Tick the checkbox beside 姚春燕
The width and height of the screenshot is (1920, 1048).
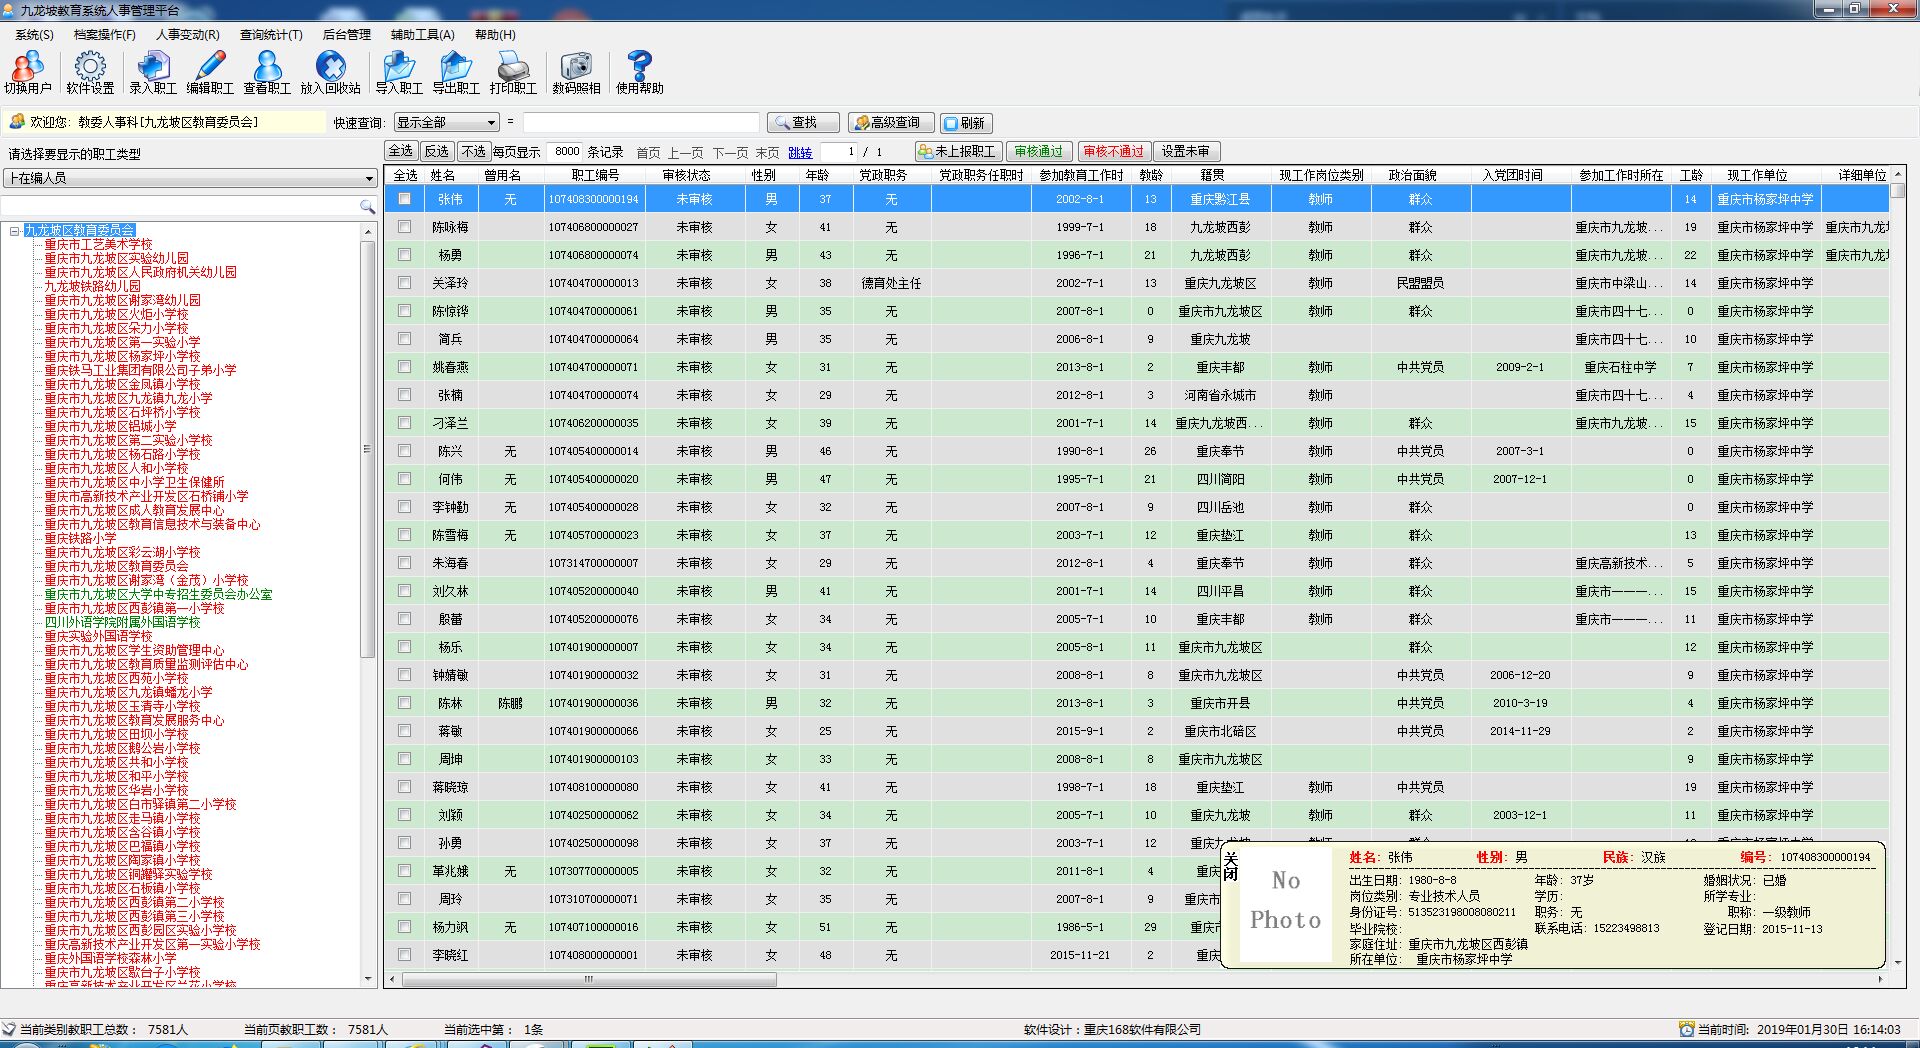[x=404, y=367]
